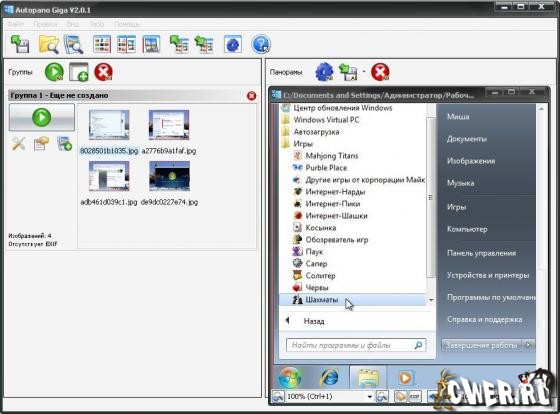Click the Музыка link in start menu
560x414 pixels.
tap(460, 183)
